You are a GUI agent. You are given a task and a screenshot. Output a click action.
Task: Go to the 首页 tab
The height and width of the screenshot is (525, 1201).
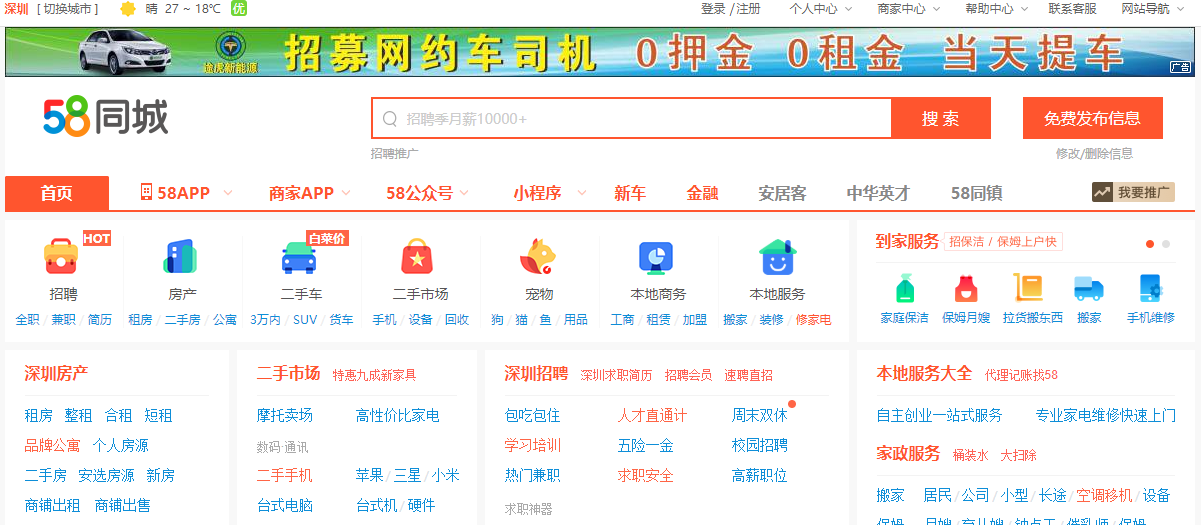(57, 193)
